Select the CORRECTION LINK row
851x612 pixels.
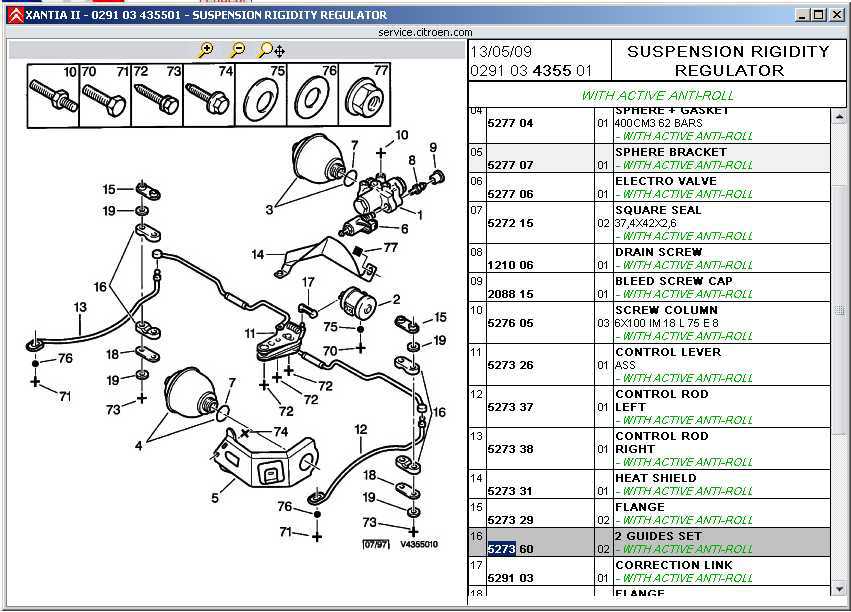click(650, 571)
